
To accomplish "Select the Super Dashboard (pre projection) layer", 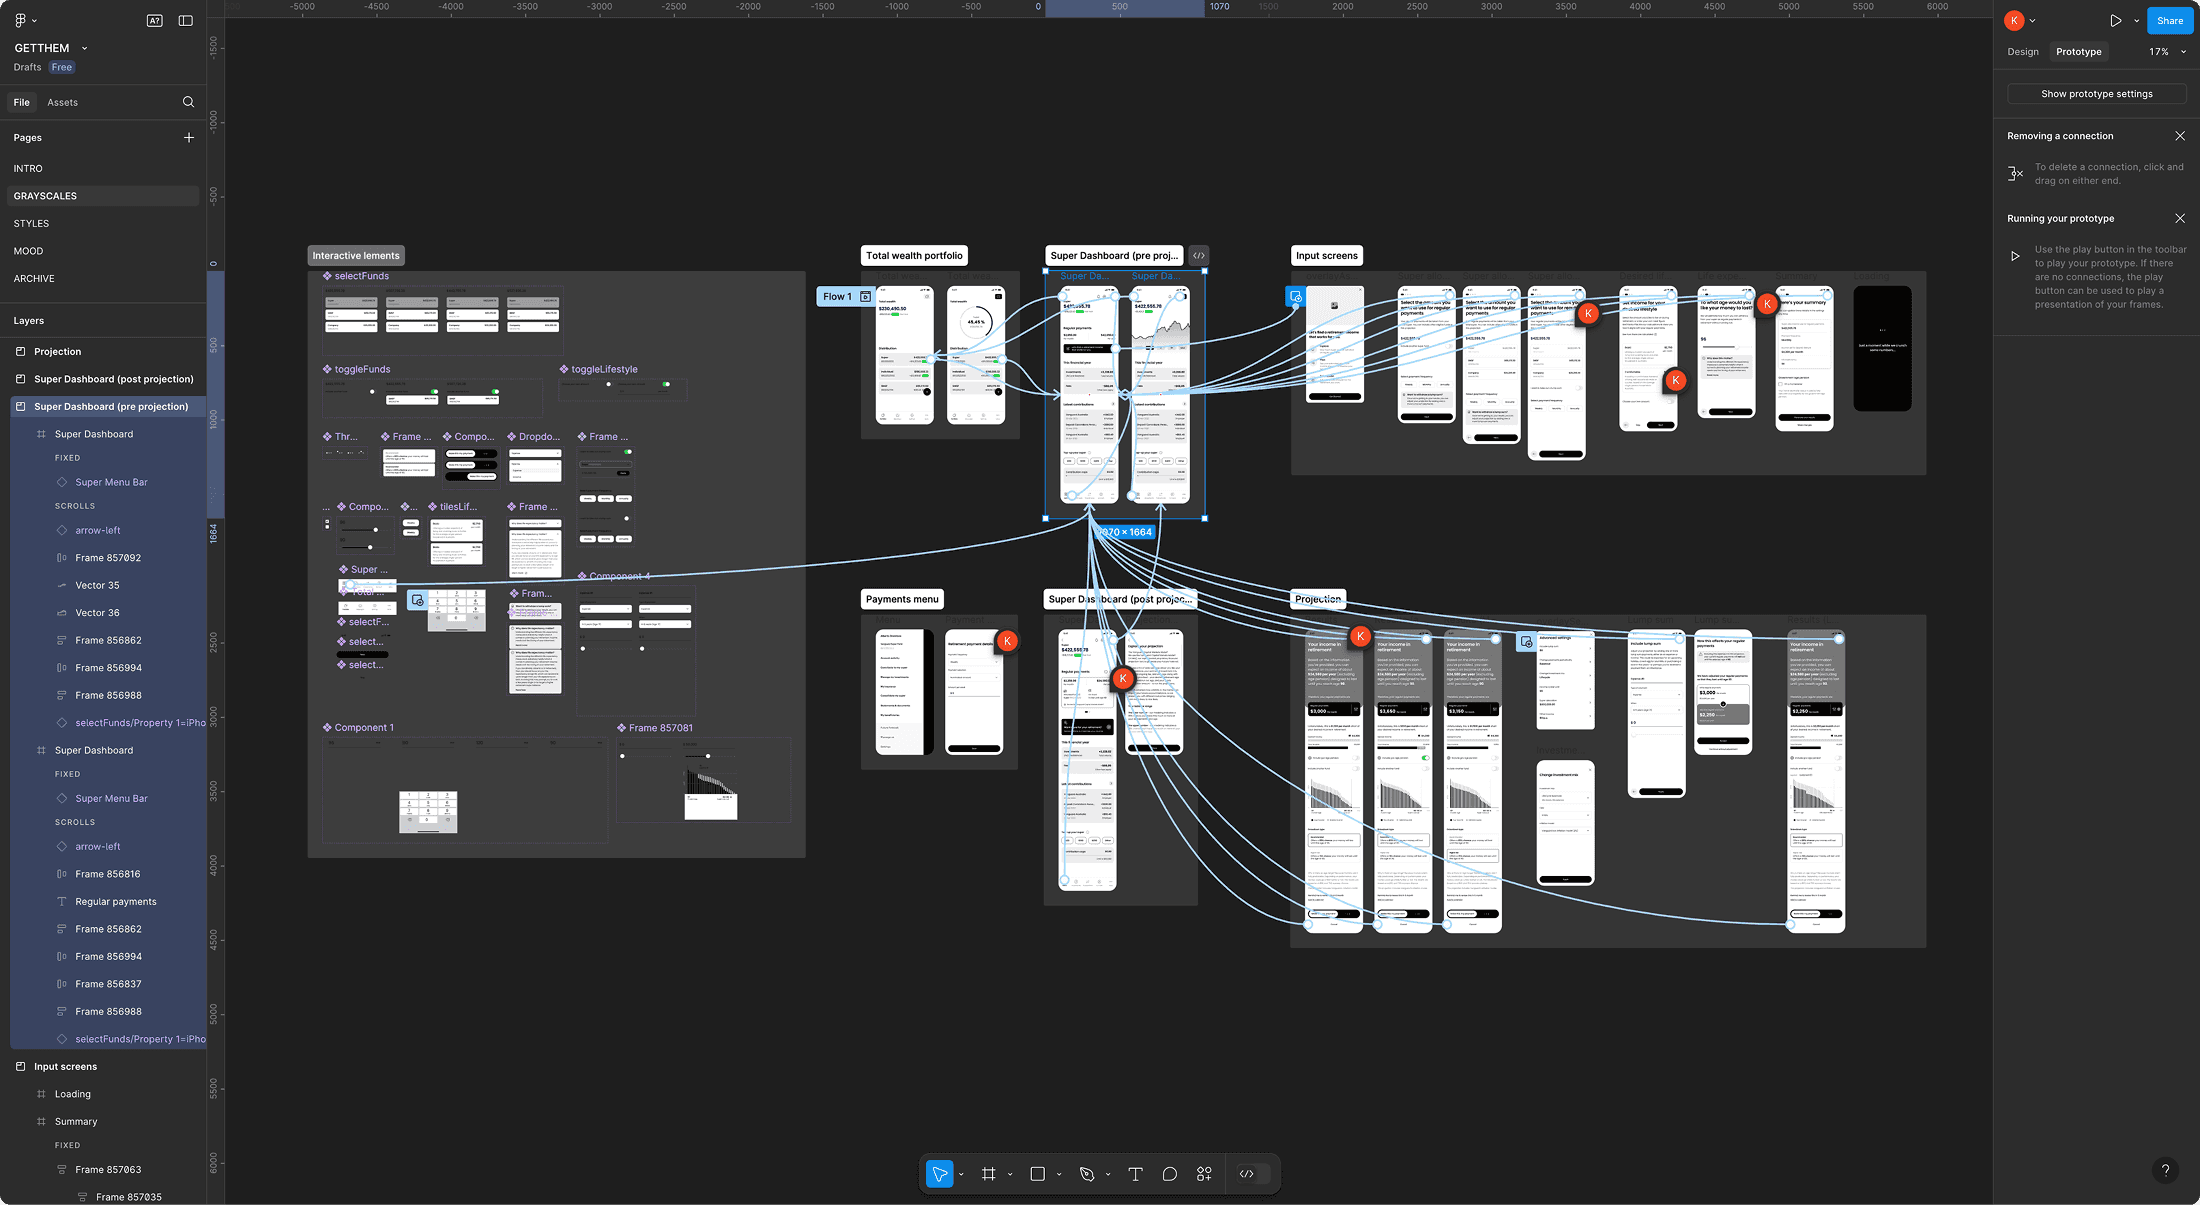I will 108,407.
